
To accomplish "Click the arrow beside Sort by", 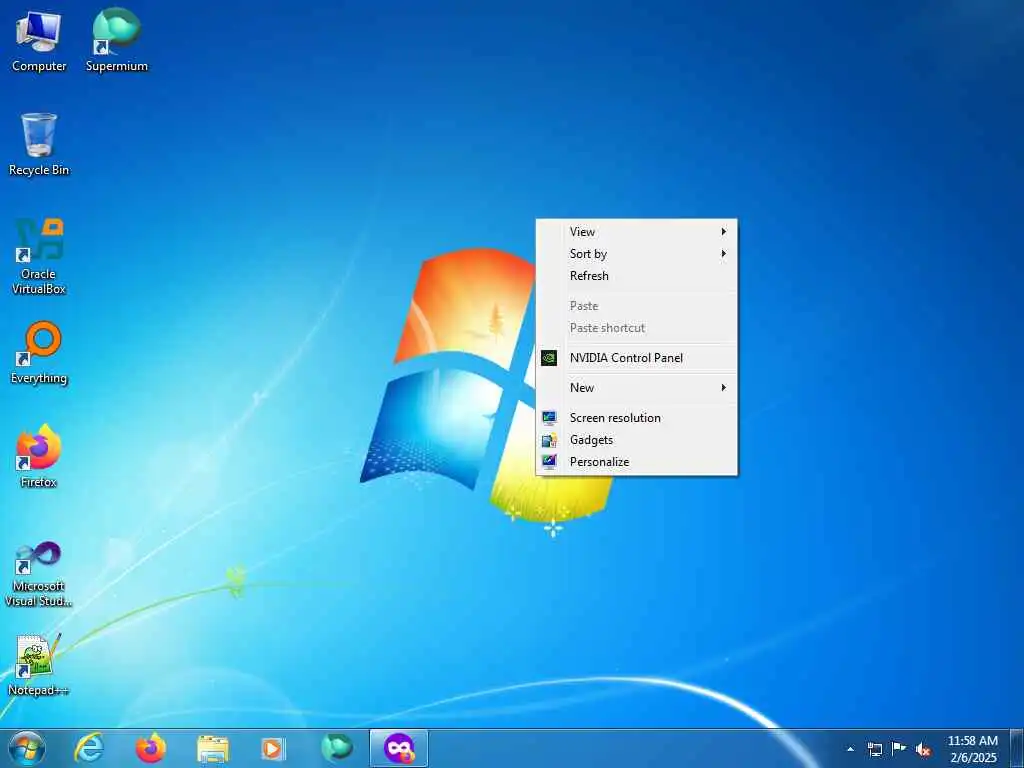I will [724, 254].
